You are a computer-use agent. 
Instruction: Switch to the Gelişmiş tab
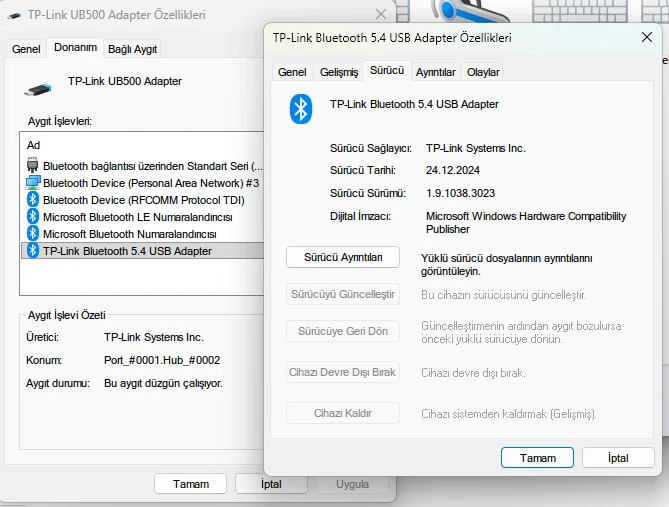click(x=339, y=72)
